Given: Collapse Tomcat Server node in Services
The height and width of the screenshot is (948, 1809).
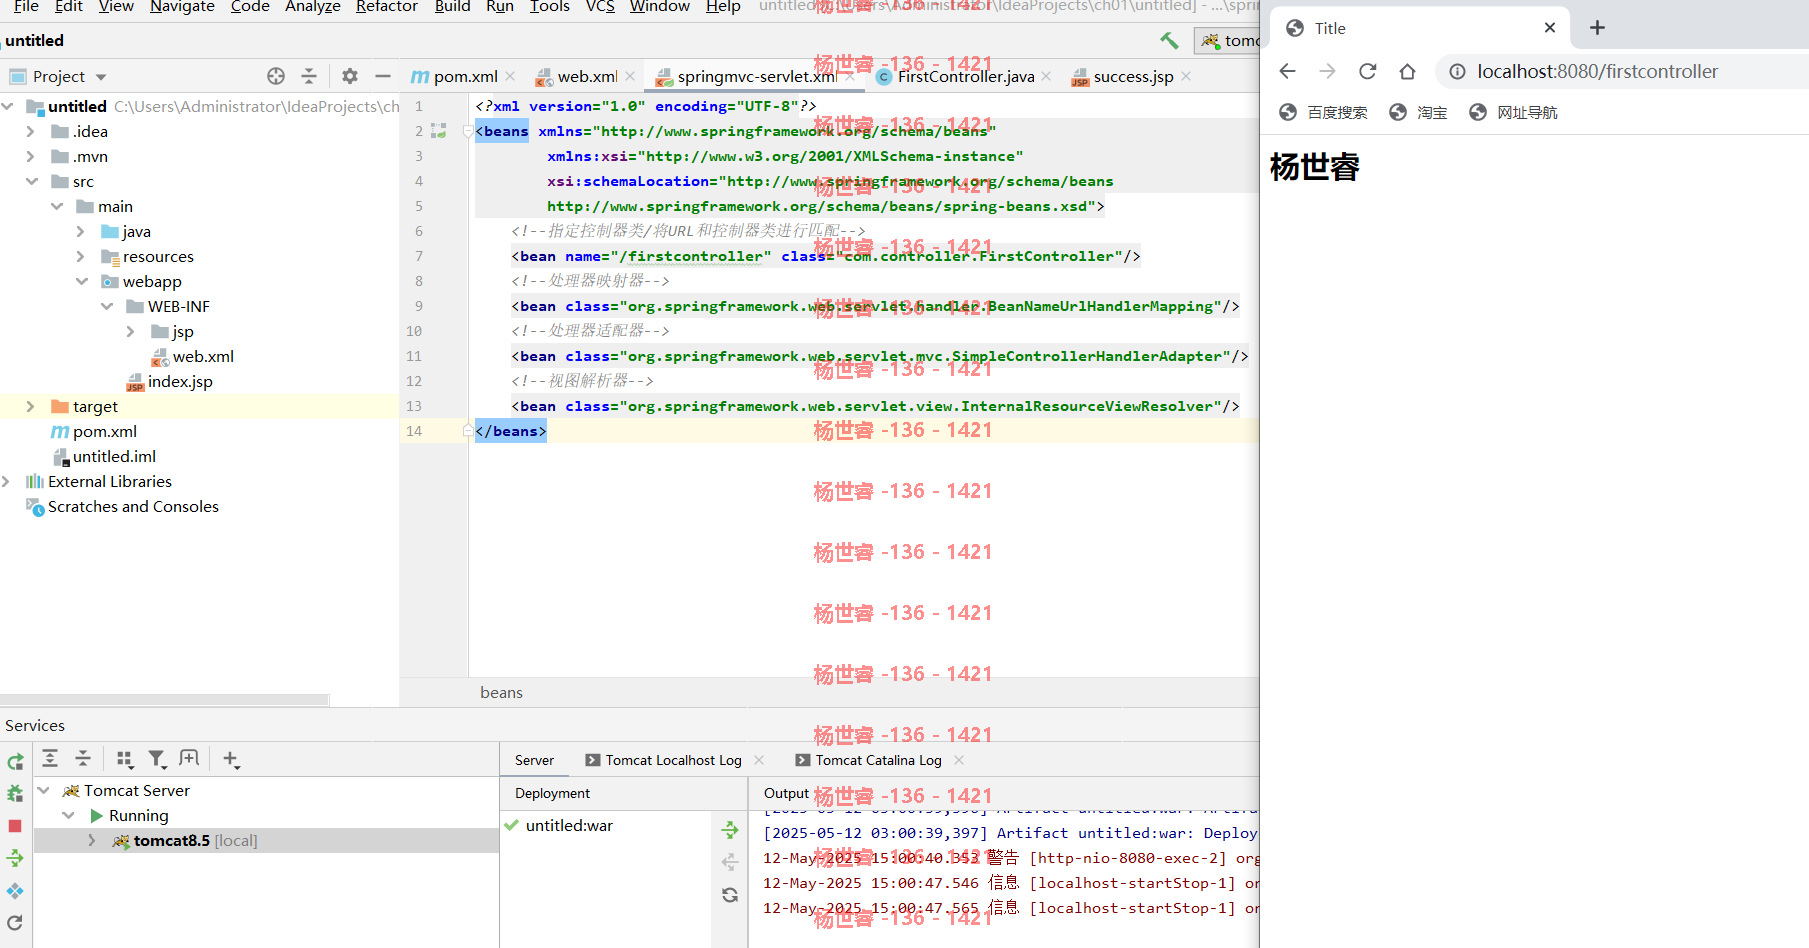Looking at the screenshot, I should (x=44, y=790).
